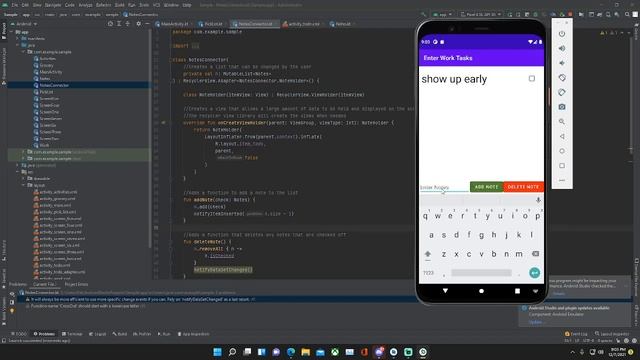Open Project panel settings gear
Viewport: 640px width, 360px height.
tap(139, 24)
